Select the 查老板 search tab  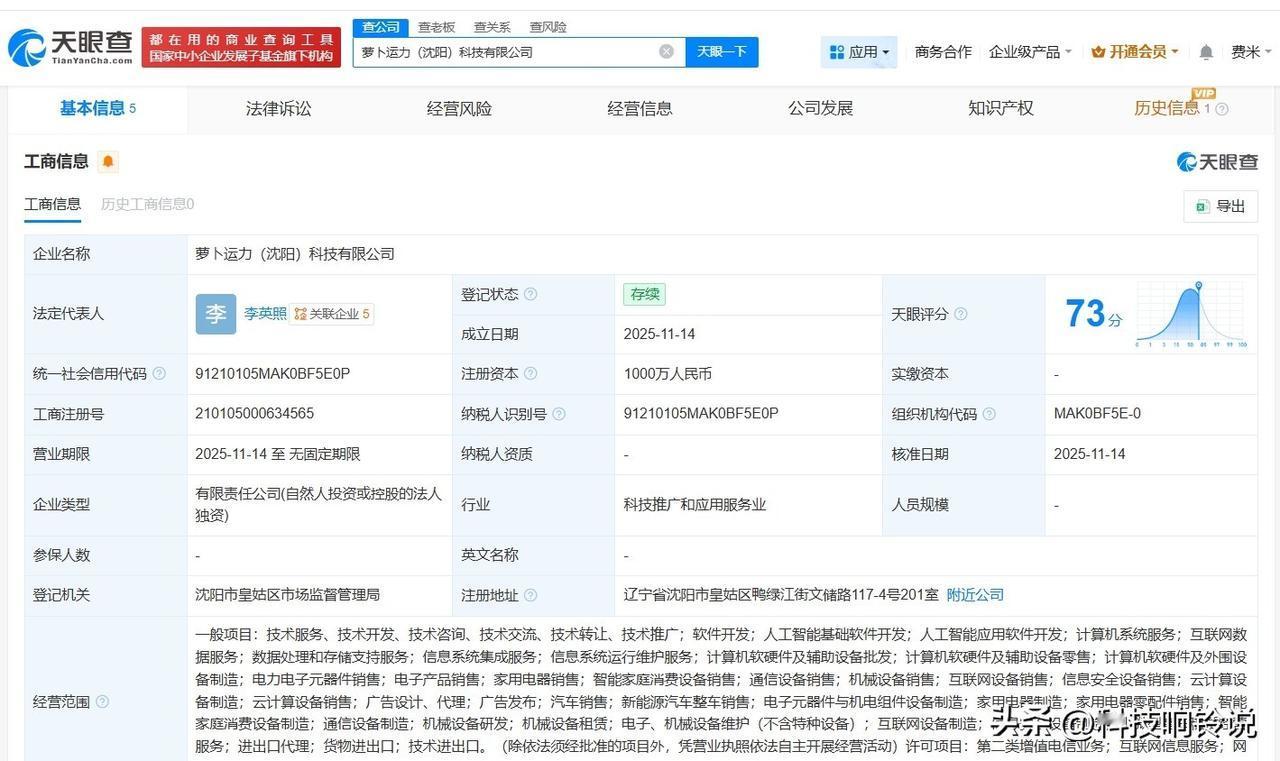[x=436, y=27]
